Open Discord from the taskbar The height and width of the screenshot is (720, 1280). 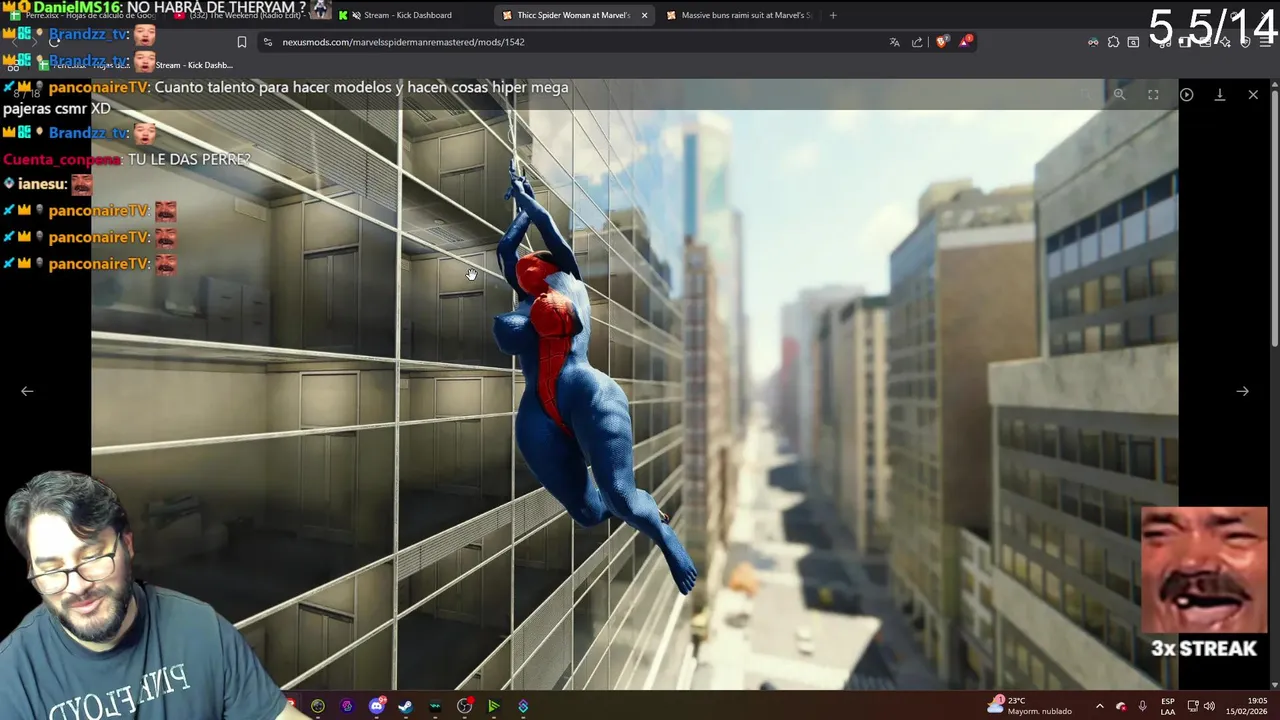tap(376, 706)
